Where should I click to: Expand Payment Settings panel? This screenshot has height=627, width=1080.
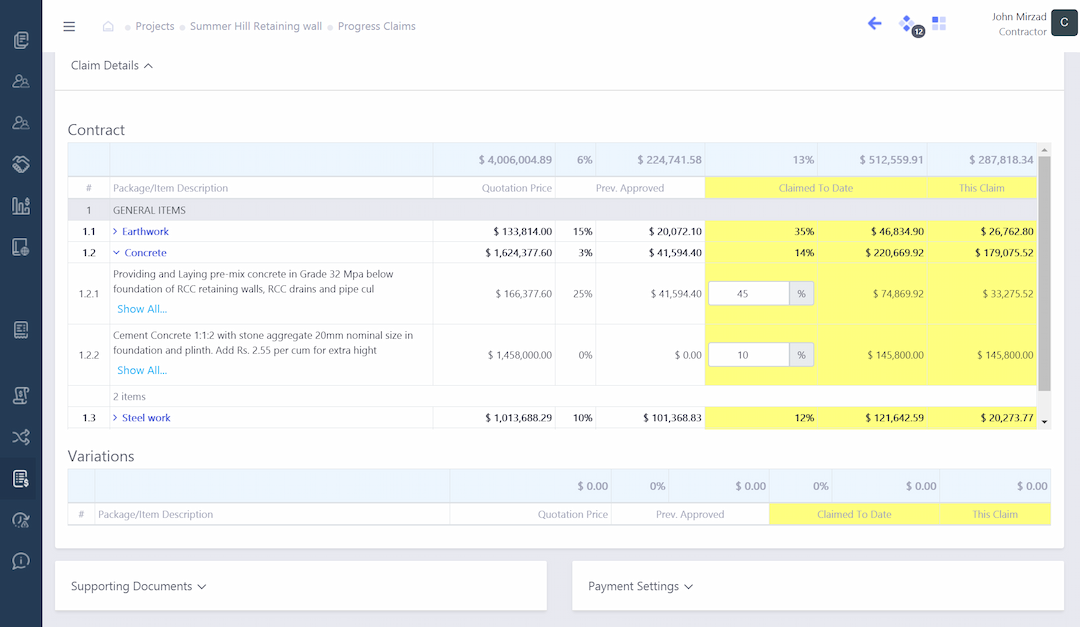click(641, 586)
